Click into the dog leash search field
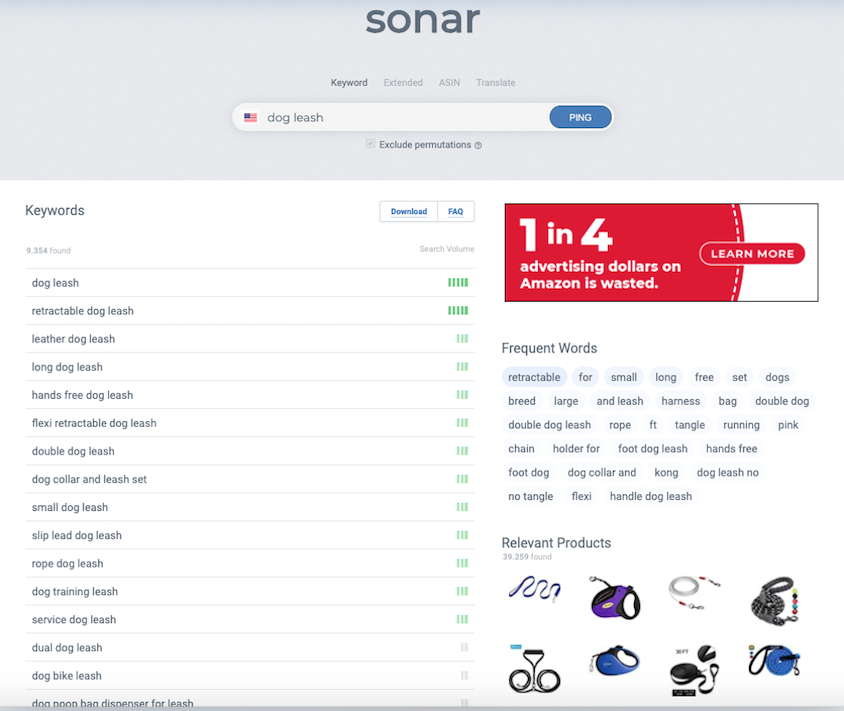 pyautogui.click(x=404, y=117)
